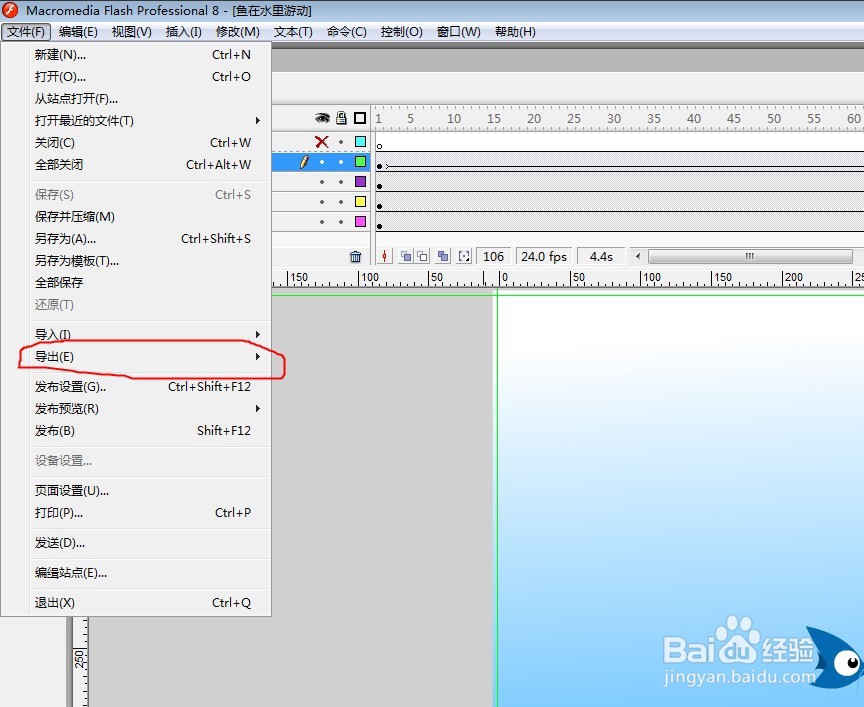The height and width of the screenshot is (707, 864).
Task: Click the eye icon for all layers
Action: [x=322, y=118]
